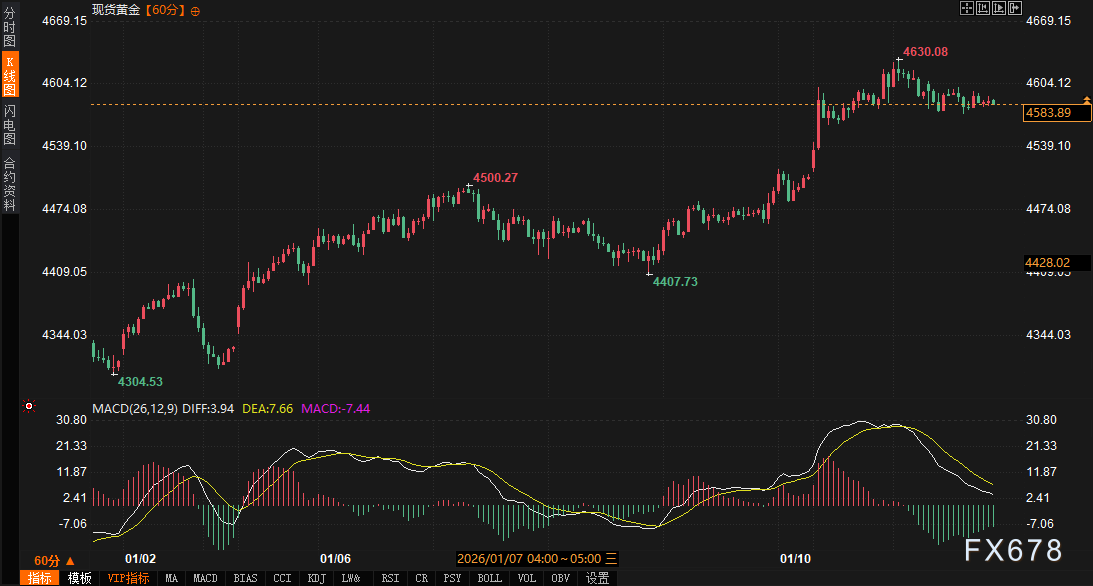The width and height of the screenshot is (1093, 586).
Task: Click the 4630.08 high price marker
Action: pos(925,51)
